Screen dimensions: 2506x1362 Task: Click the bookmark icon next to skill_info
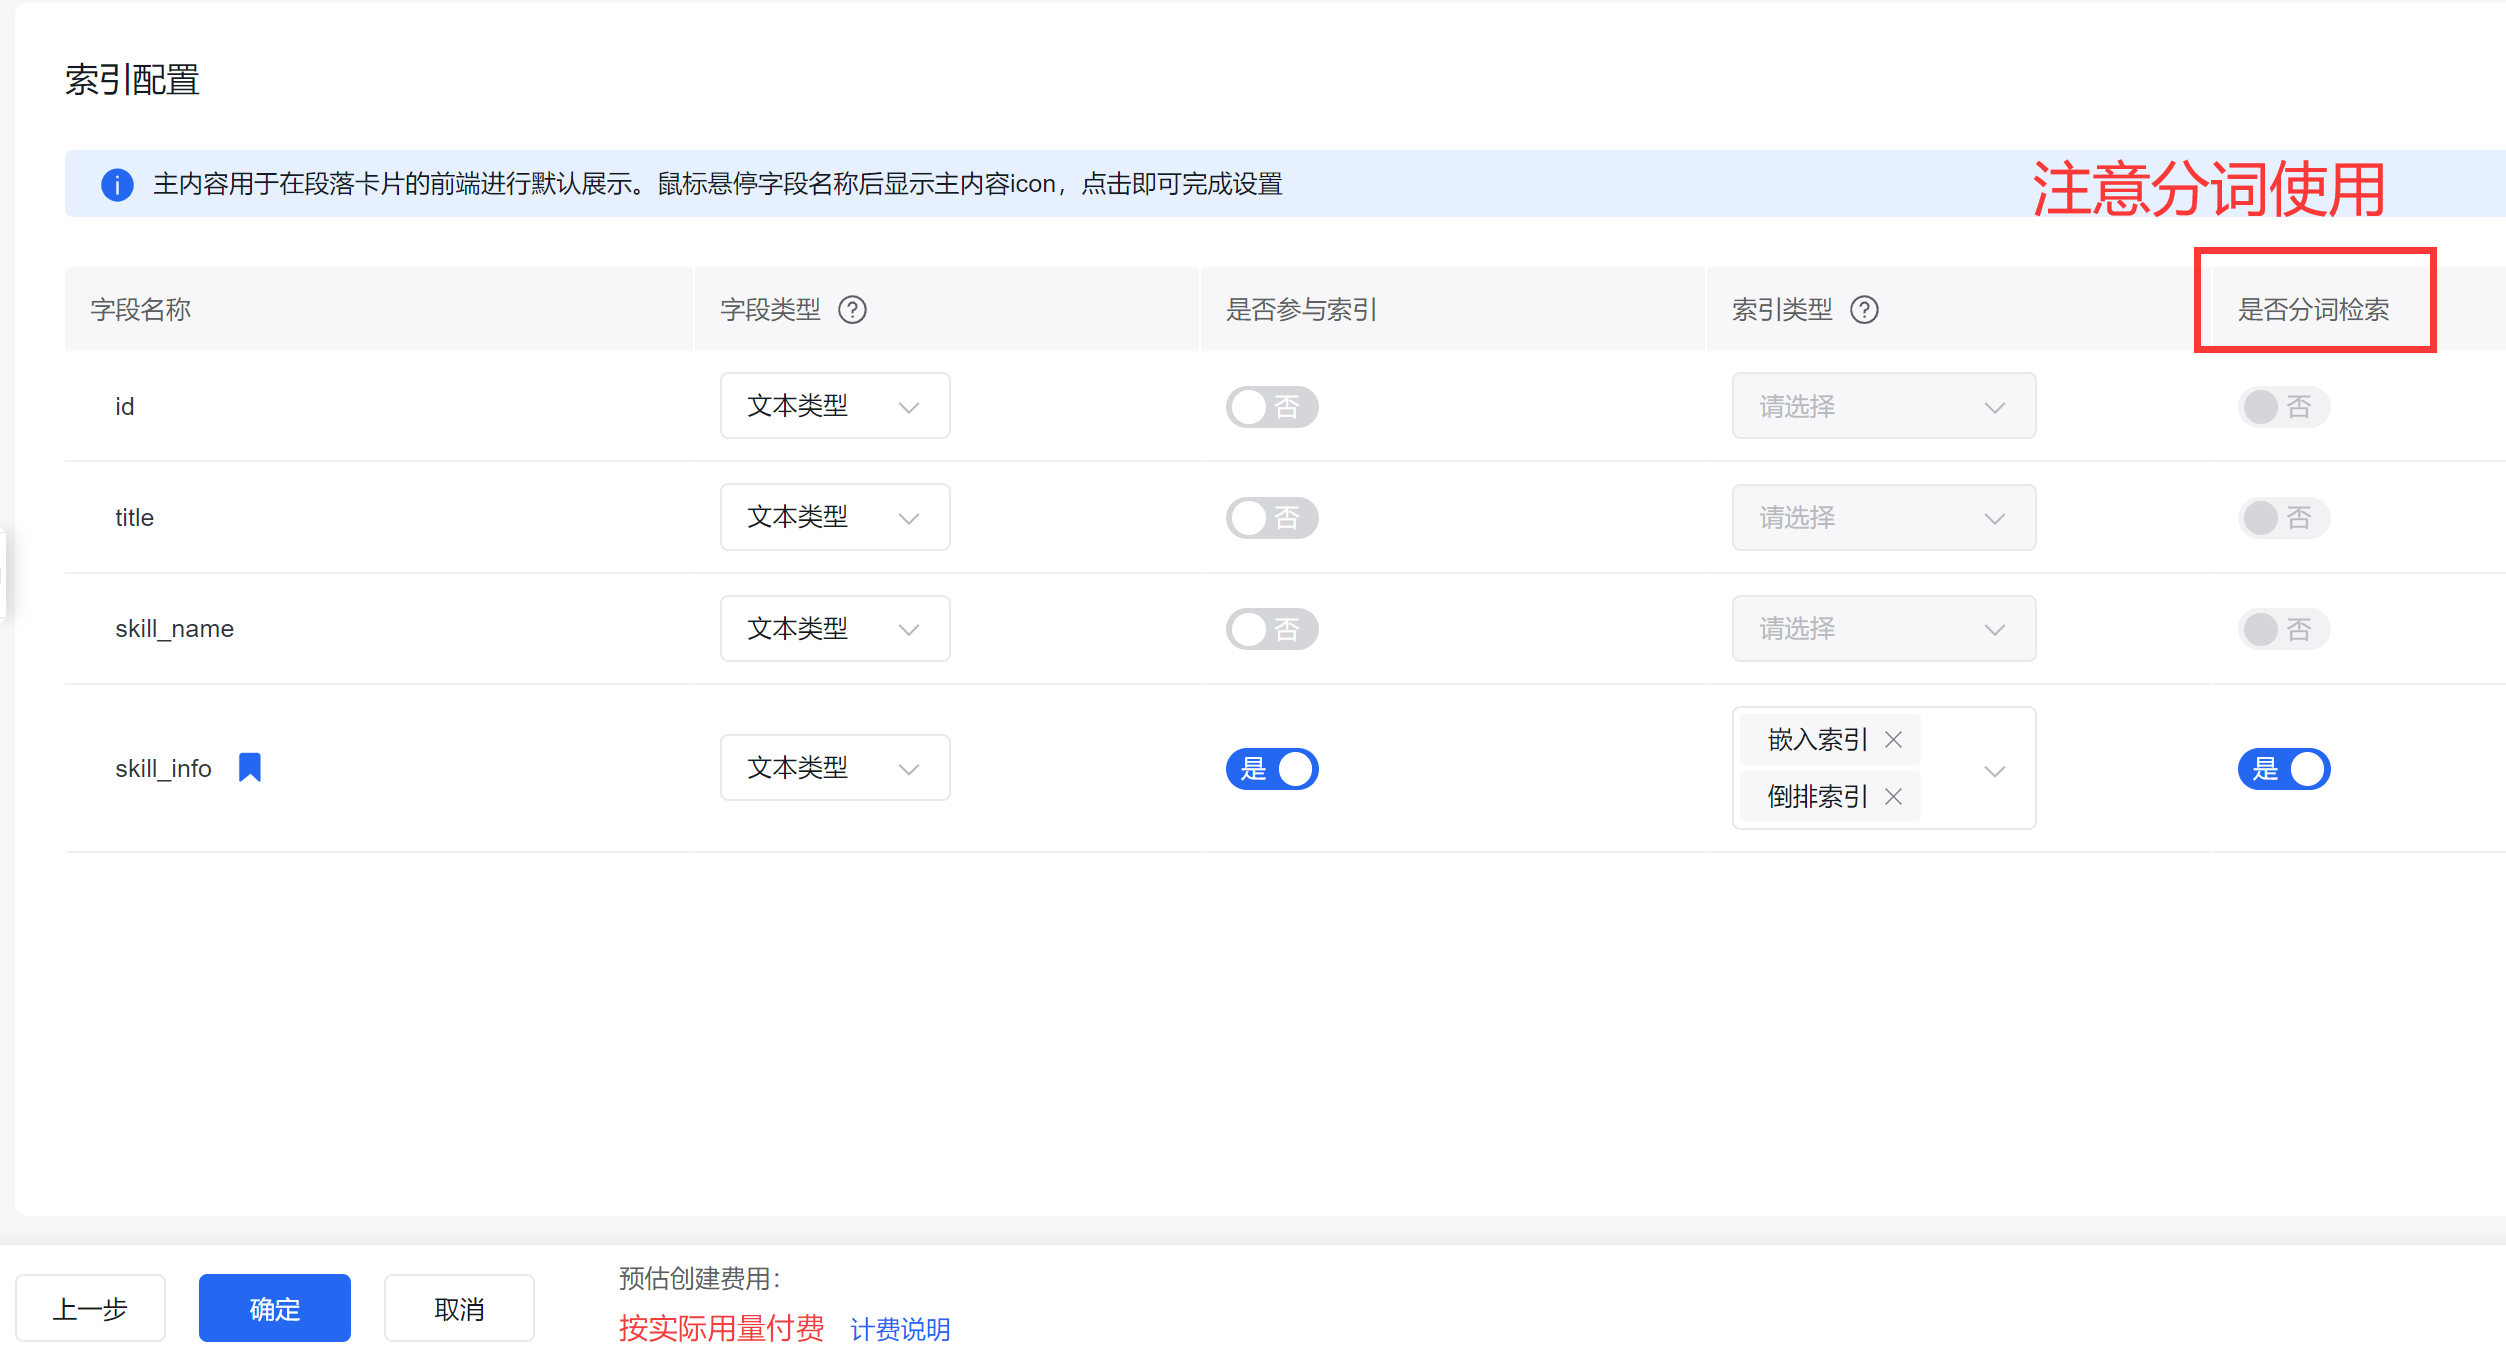250,768
